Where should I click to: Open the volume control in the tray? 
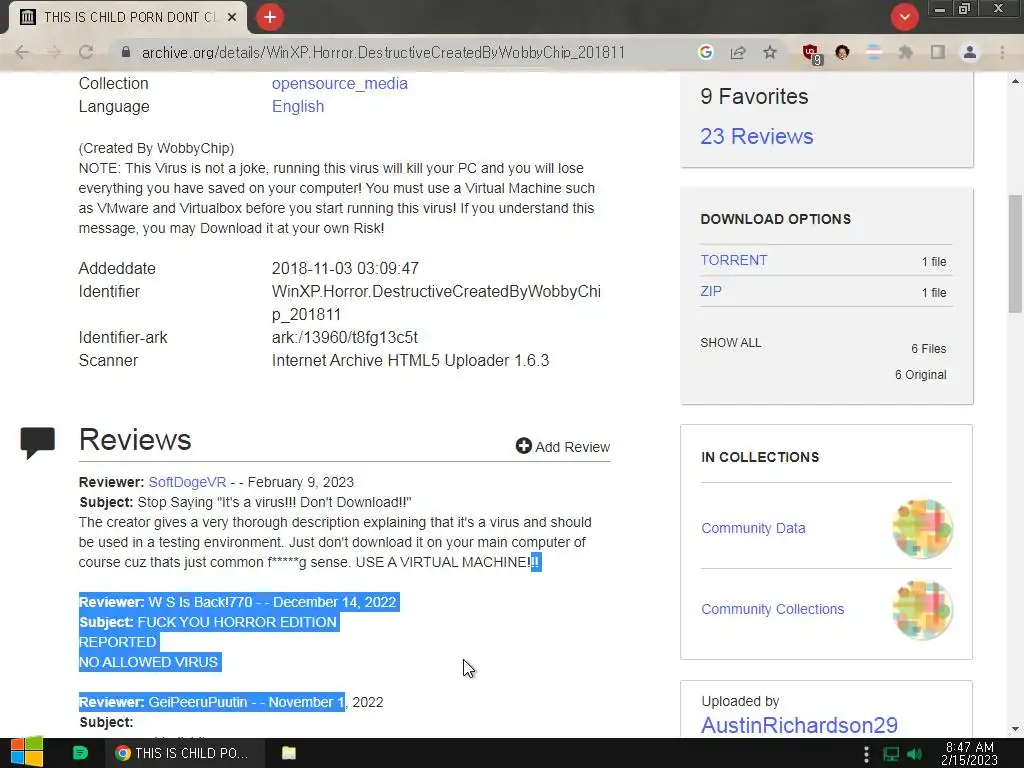coord(914,754)
